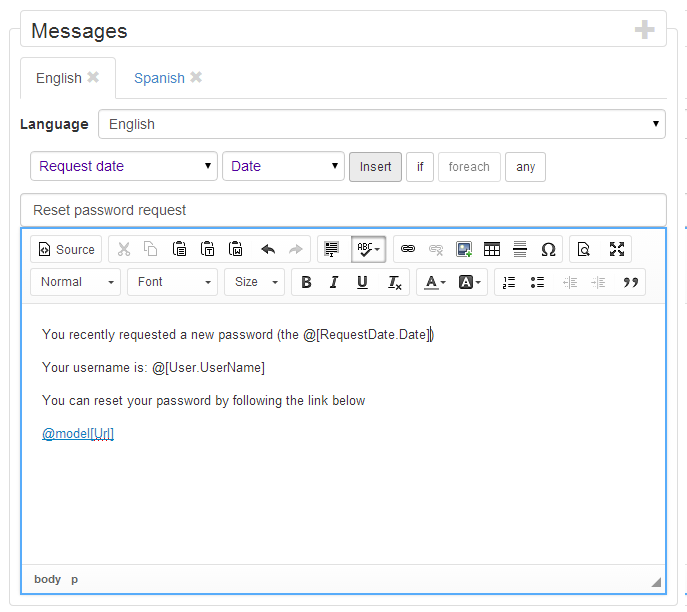Toggle bold formatting
The height and width of the screenshot is (612, 687).
pyautogui.click(x=306, y=283)
